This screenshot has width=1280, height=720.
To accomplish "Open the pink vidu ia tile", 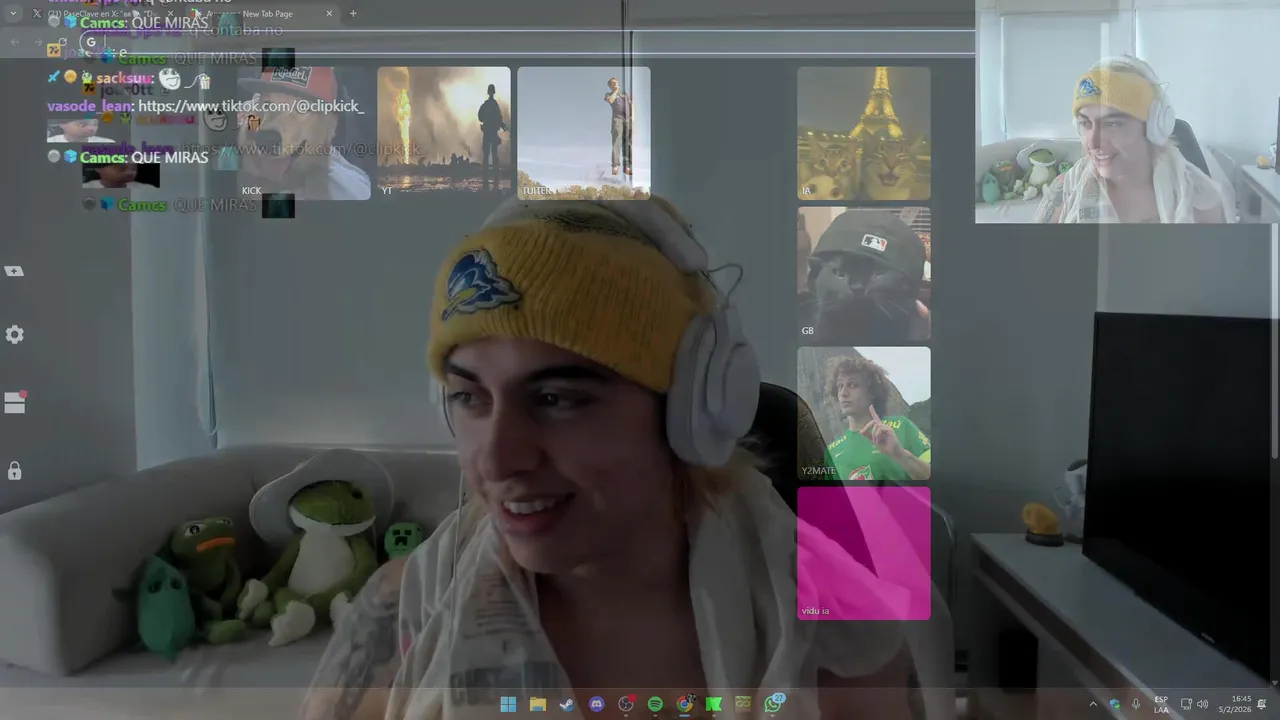I will tap(864, 553).
